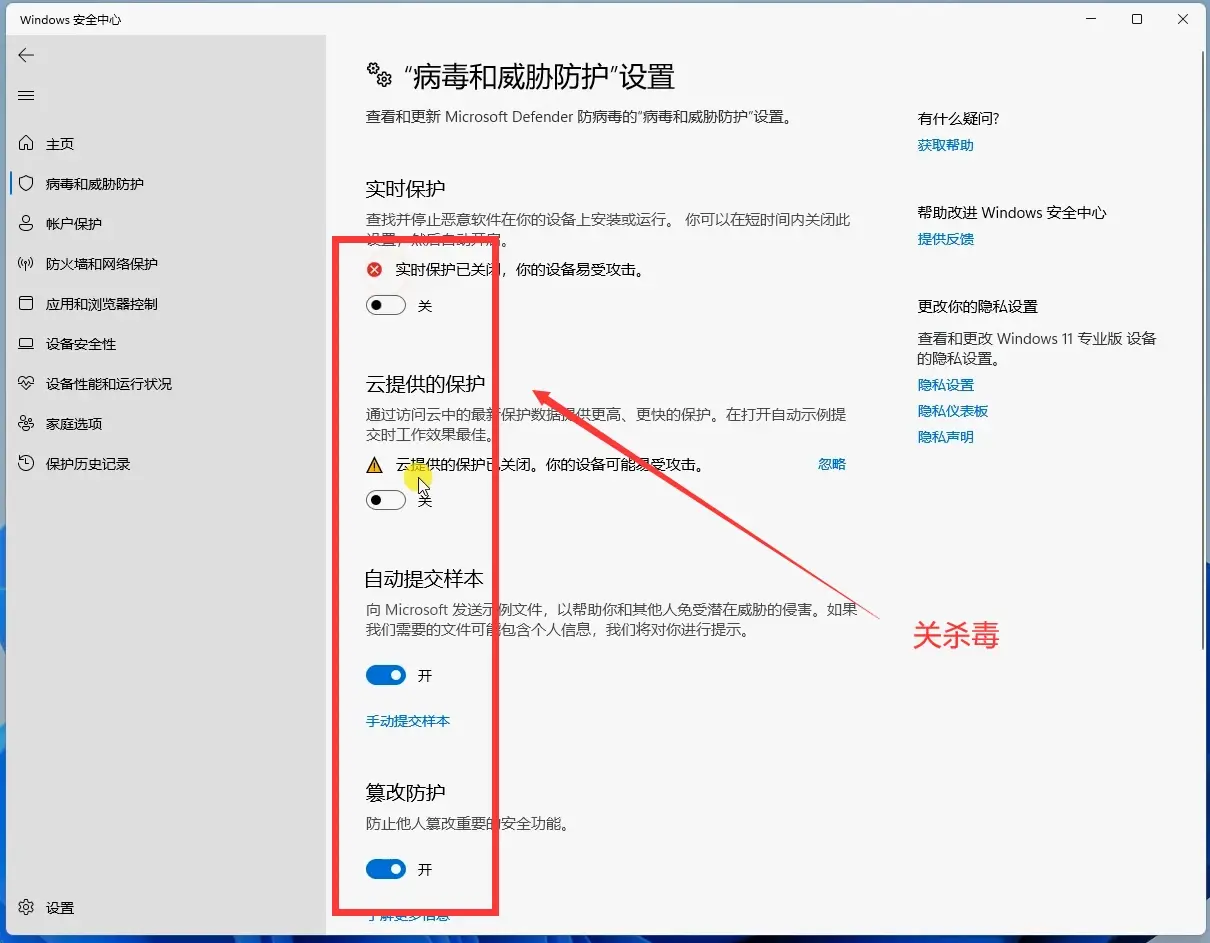Click the 篡改防护 heading
This screenshot has height=943, width=1210.
[405, 793]
